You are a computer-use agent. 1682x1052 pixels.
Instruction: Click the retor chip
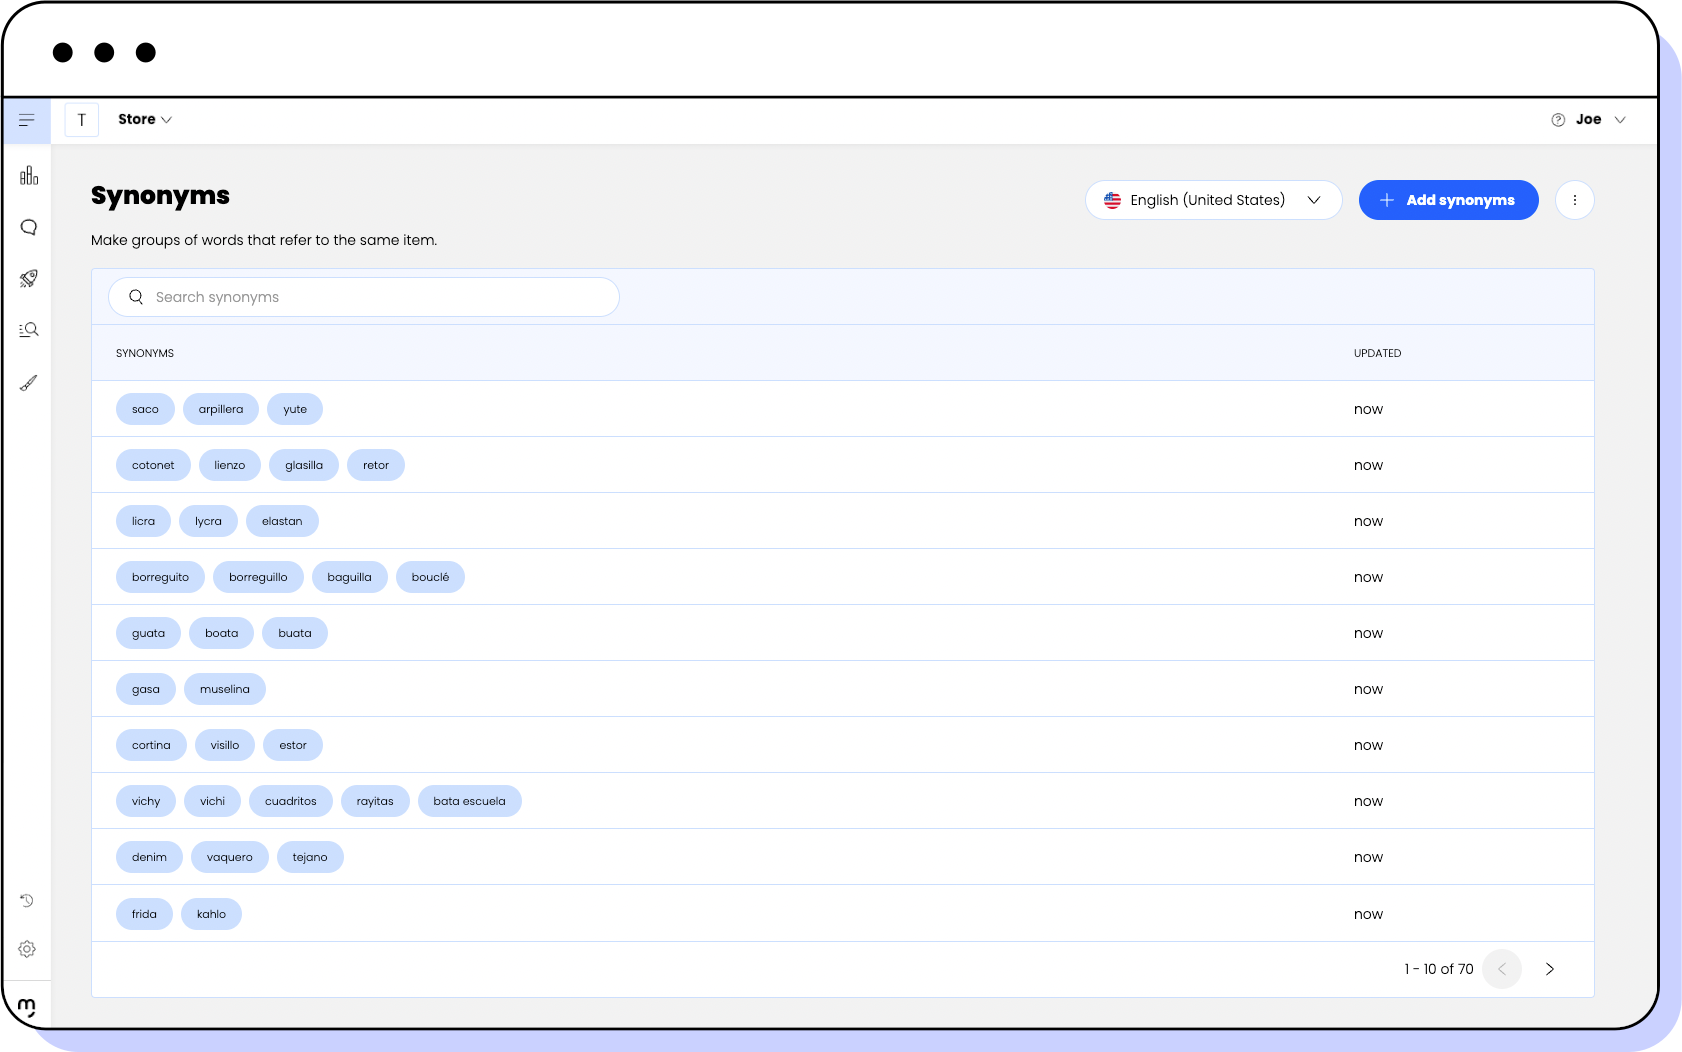(376, 465)
